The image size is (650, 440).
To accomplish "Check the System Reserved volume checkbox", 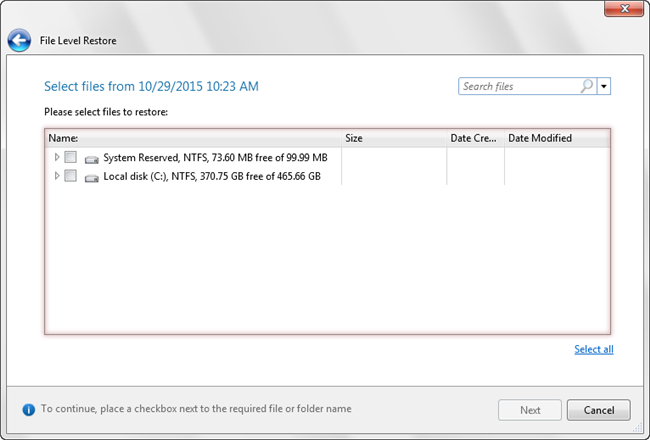I will click(70, 157).
